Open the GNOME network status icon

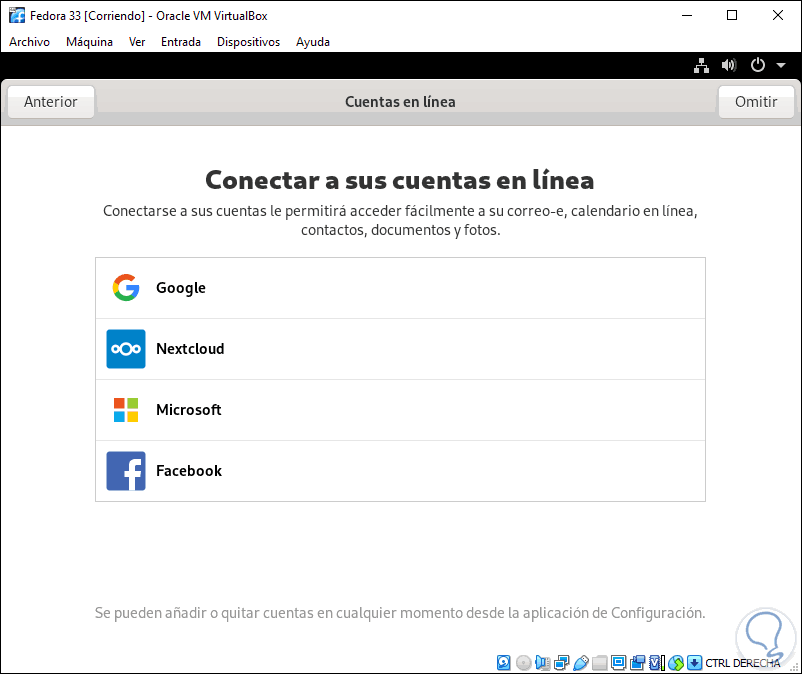point(701,65)
